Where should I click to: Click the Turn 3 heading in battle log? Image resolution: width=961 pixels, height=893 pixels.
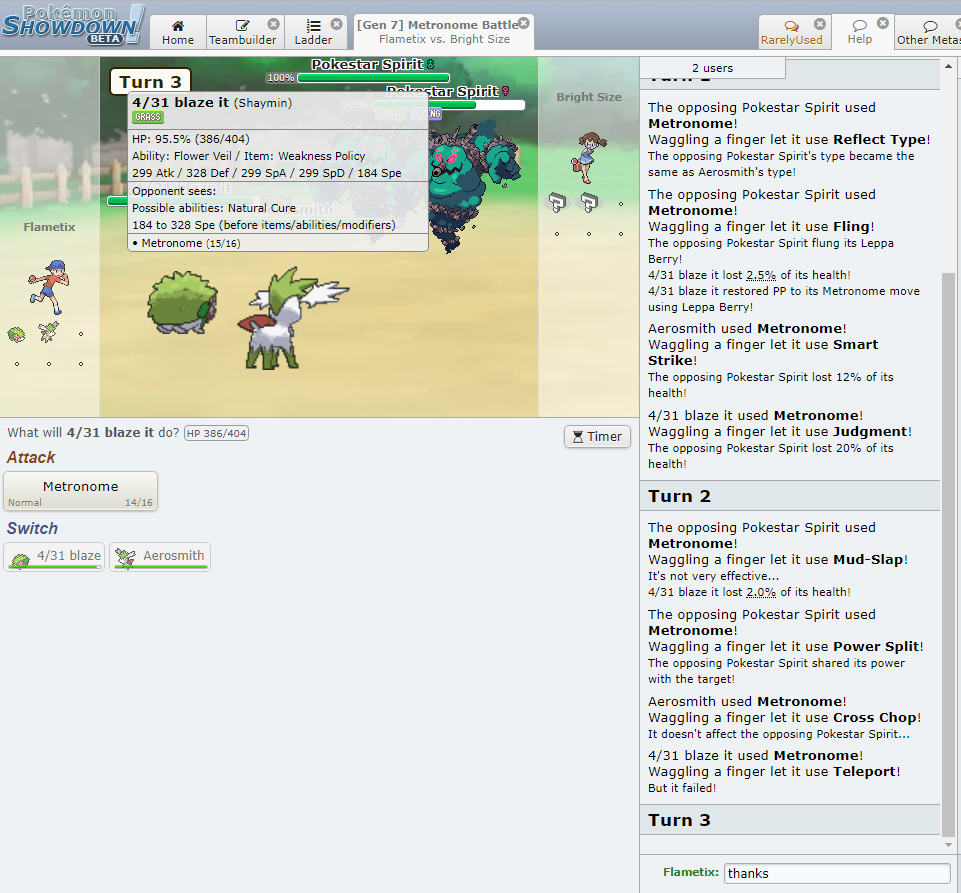coord(680,820)
